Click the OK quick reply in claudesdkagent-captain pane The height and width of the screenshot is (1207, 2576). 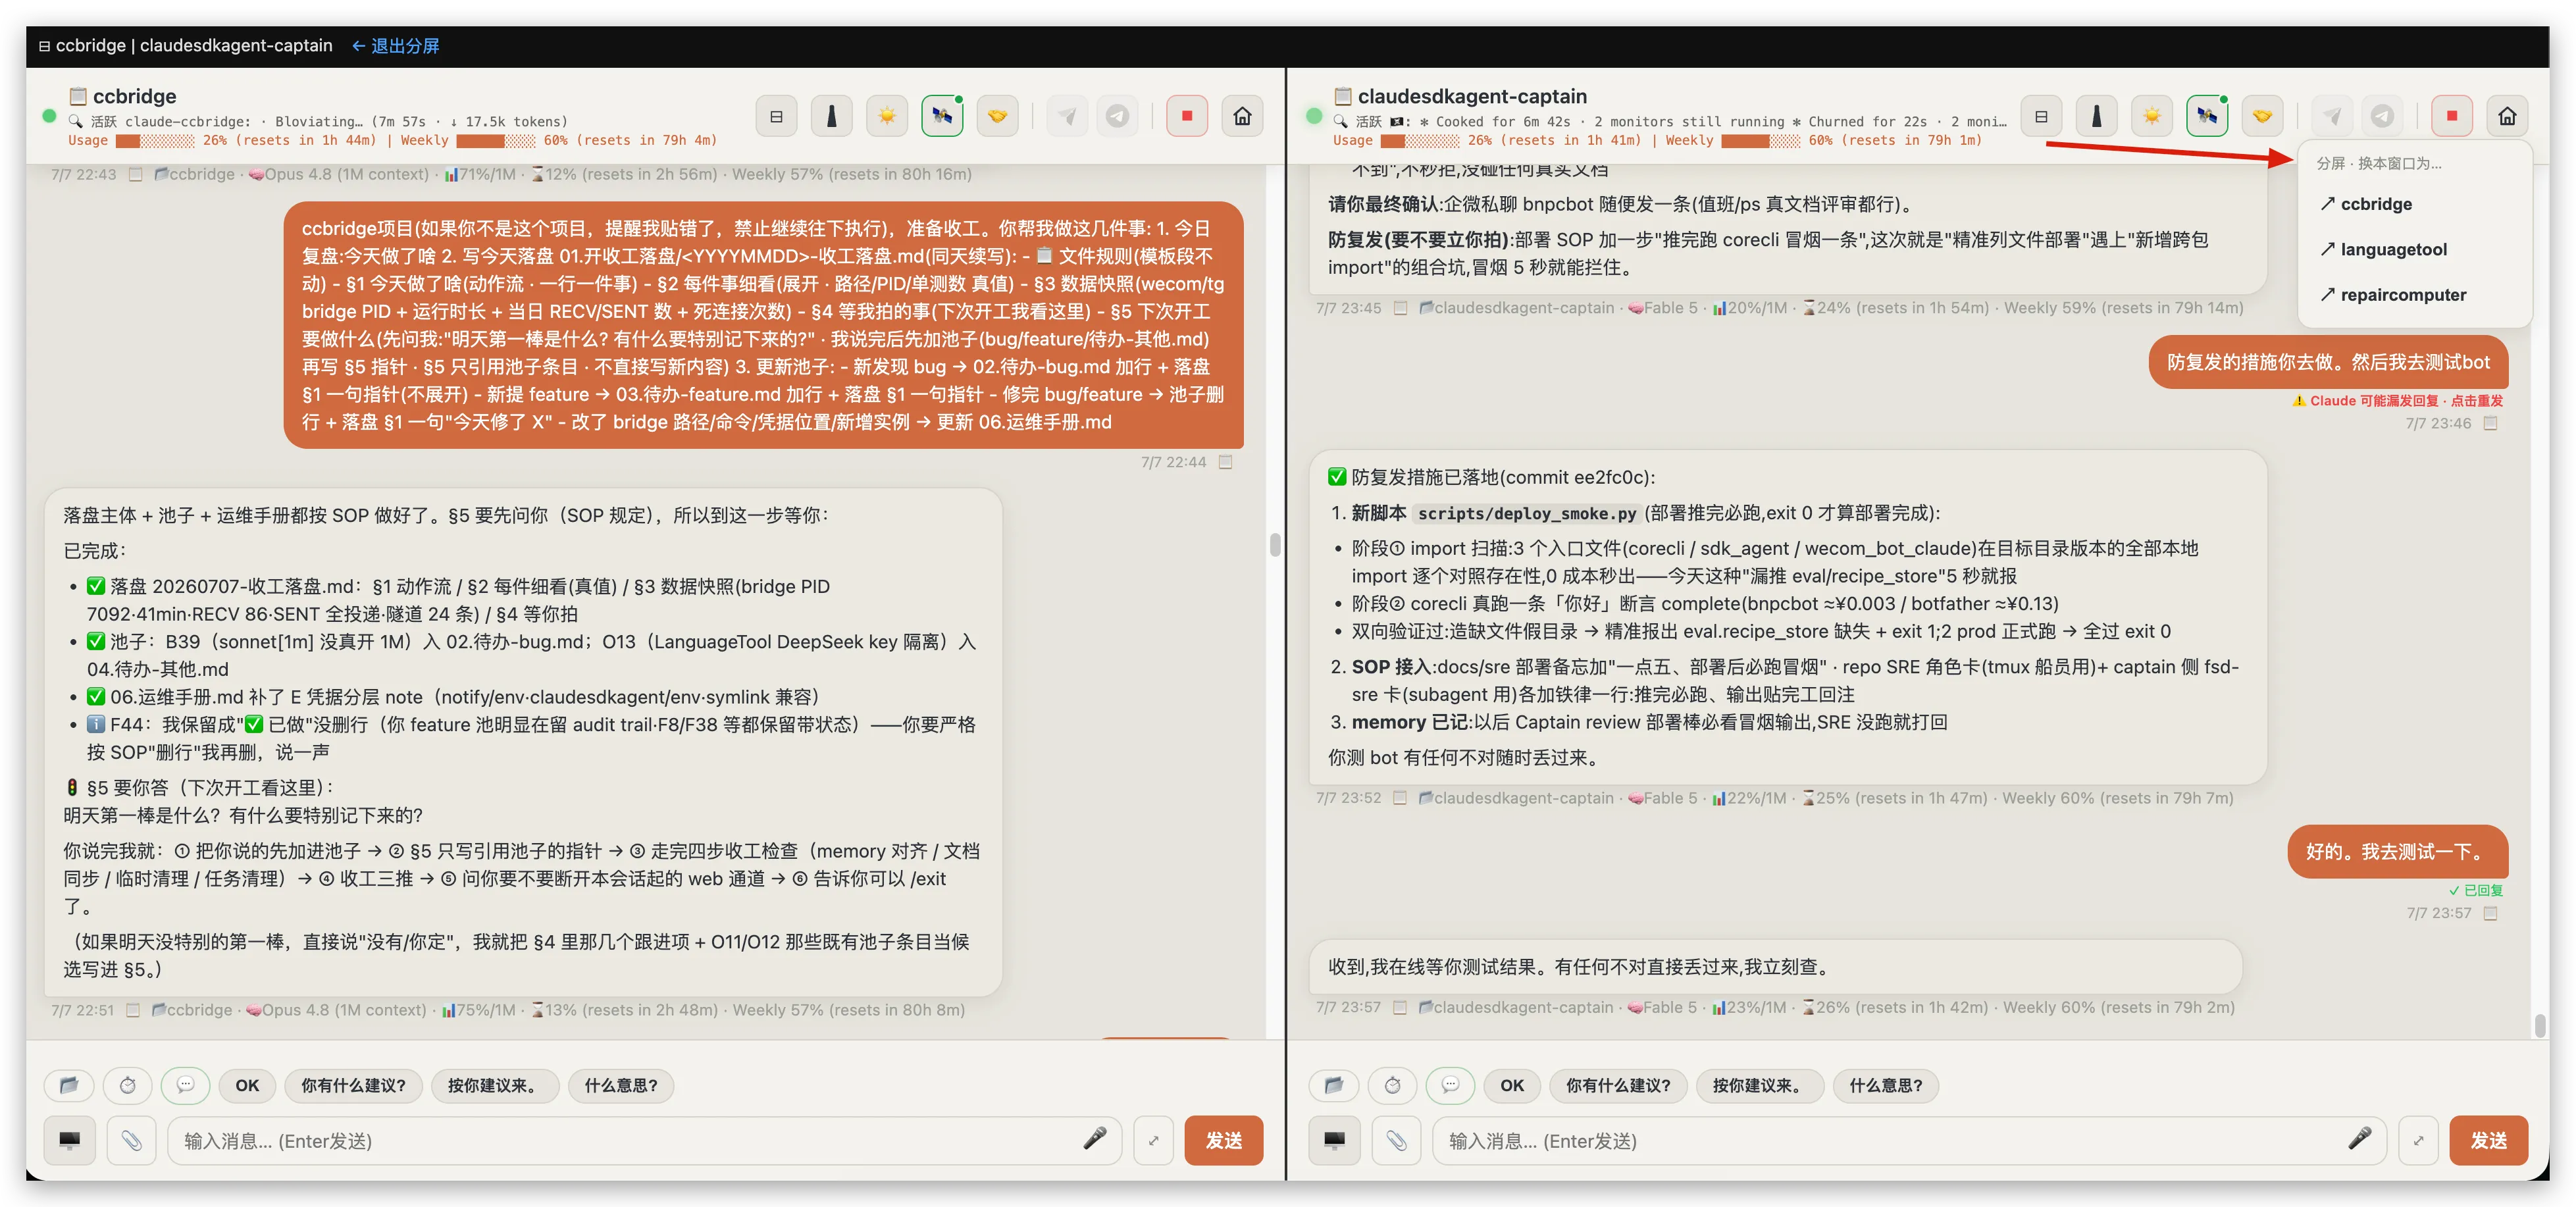(1512, 1085)
